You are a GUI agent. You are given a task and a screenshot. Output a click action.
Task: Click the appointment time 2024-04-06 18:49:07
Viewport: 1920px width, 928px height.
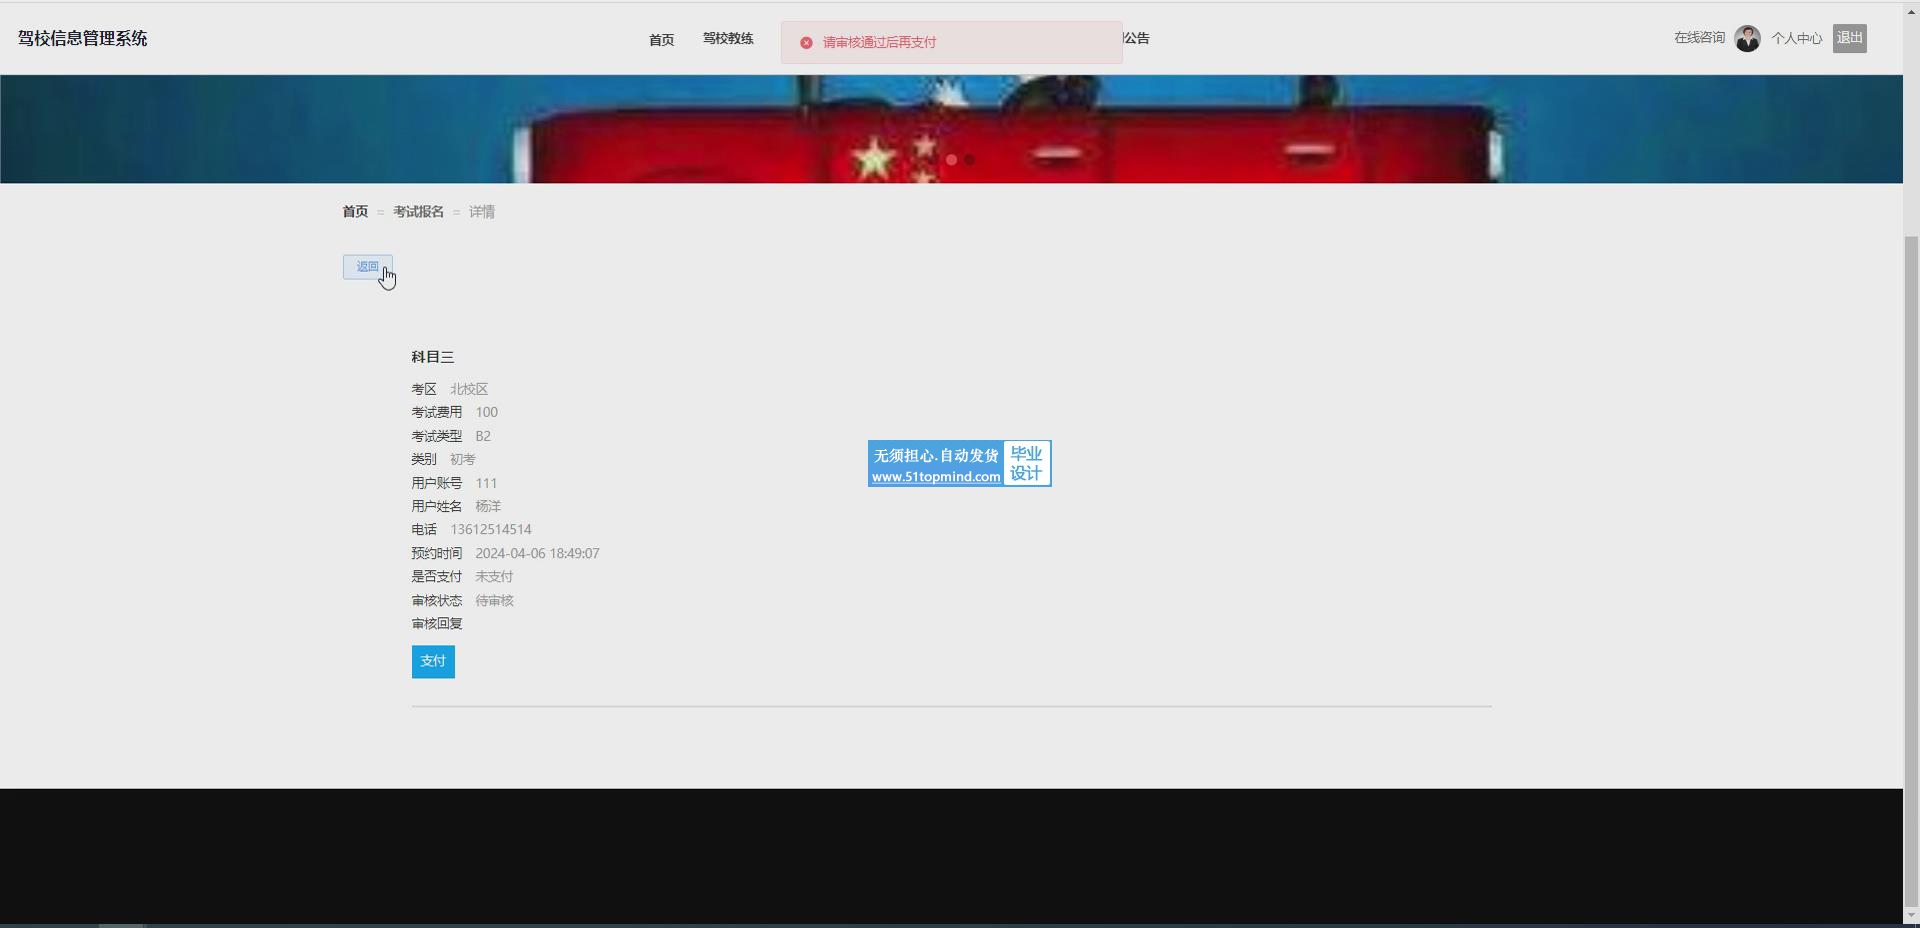(x=537, y=553)
